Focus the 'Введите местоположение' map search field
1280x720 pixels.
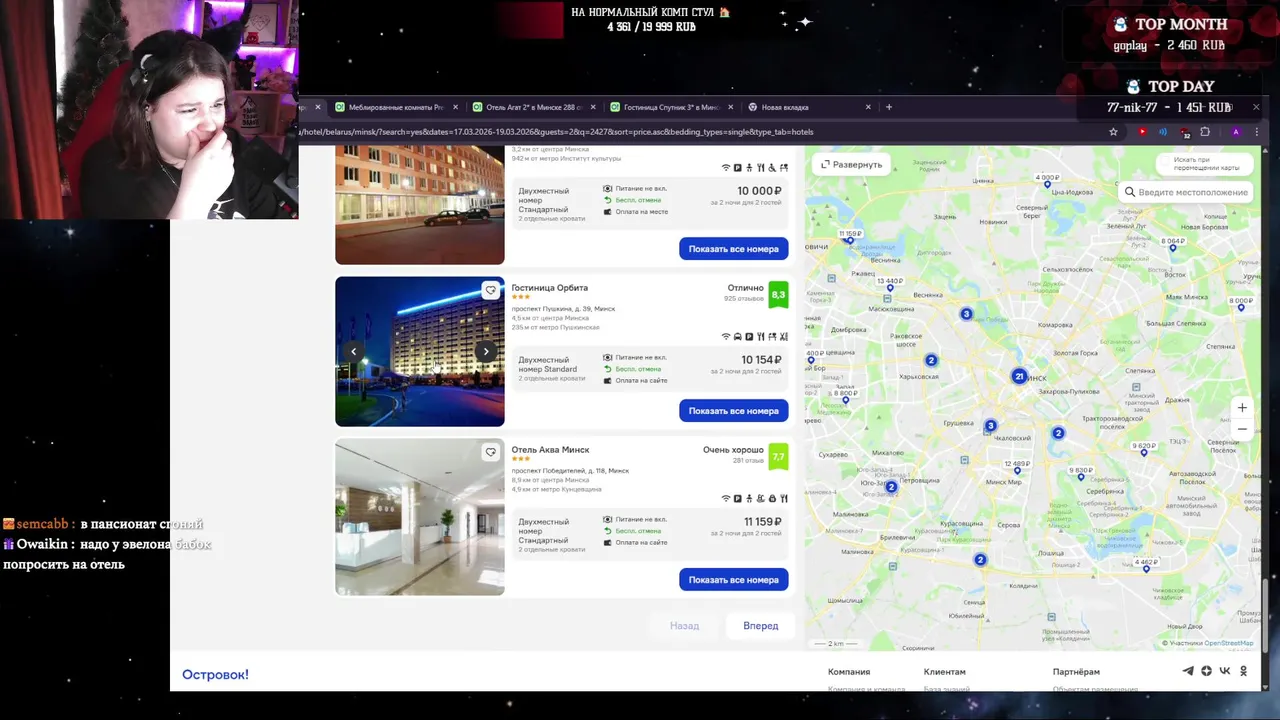point(1185,192)
